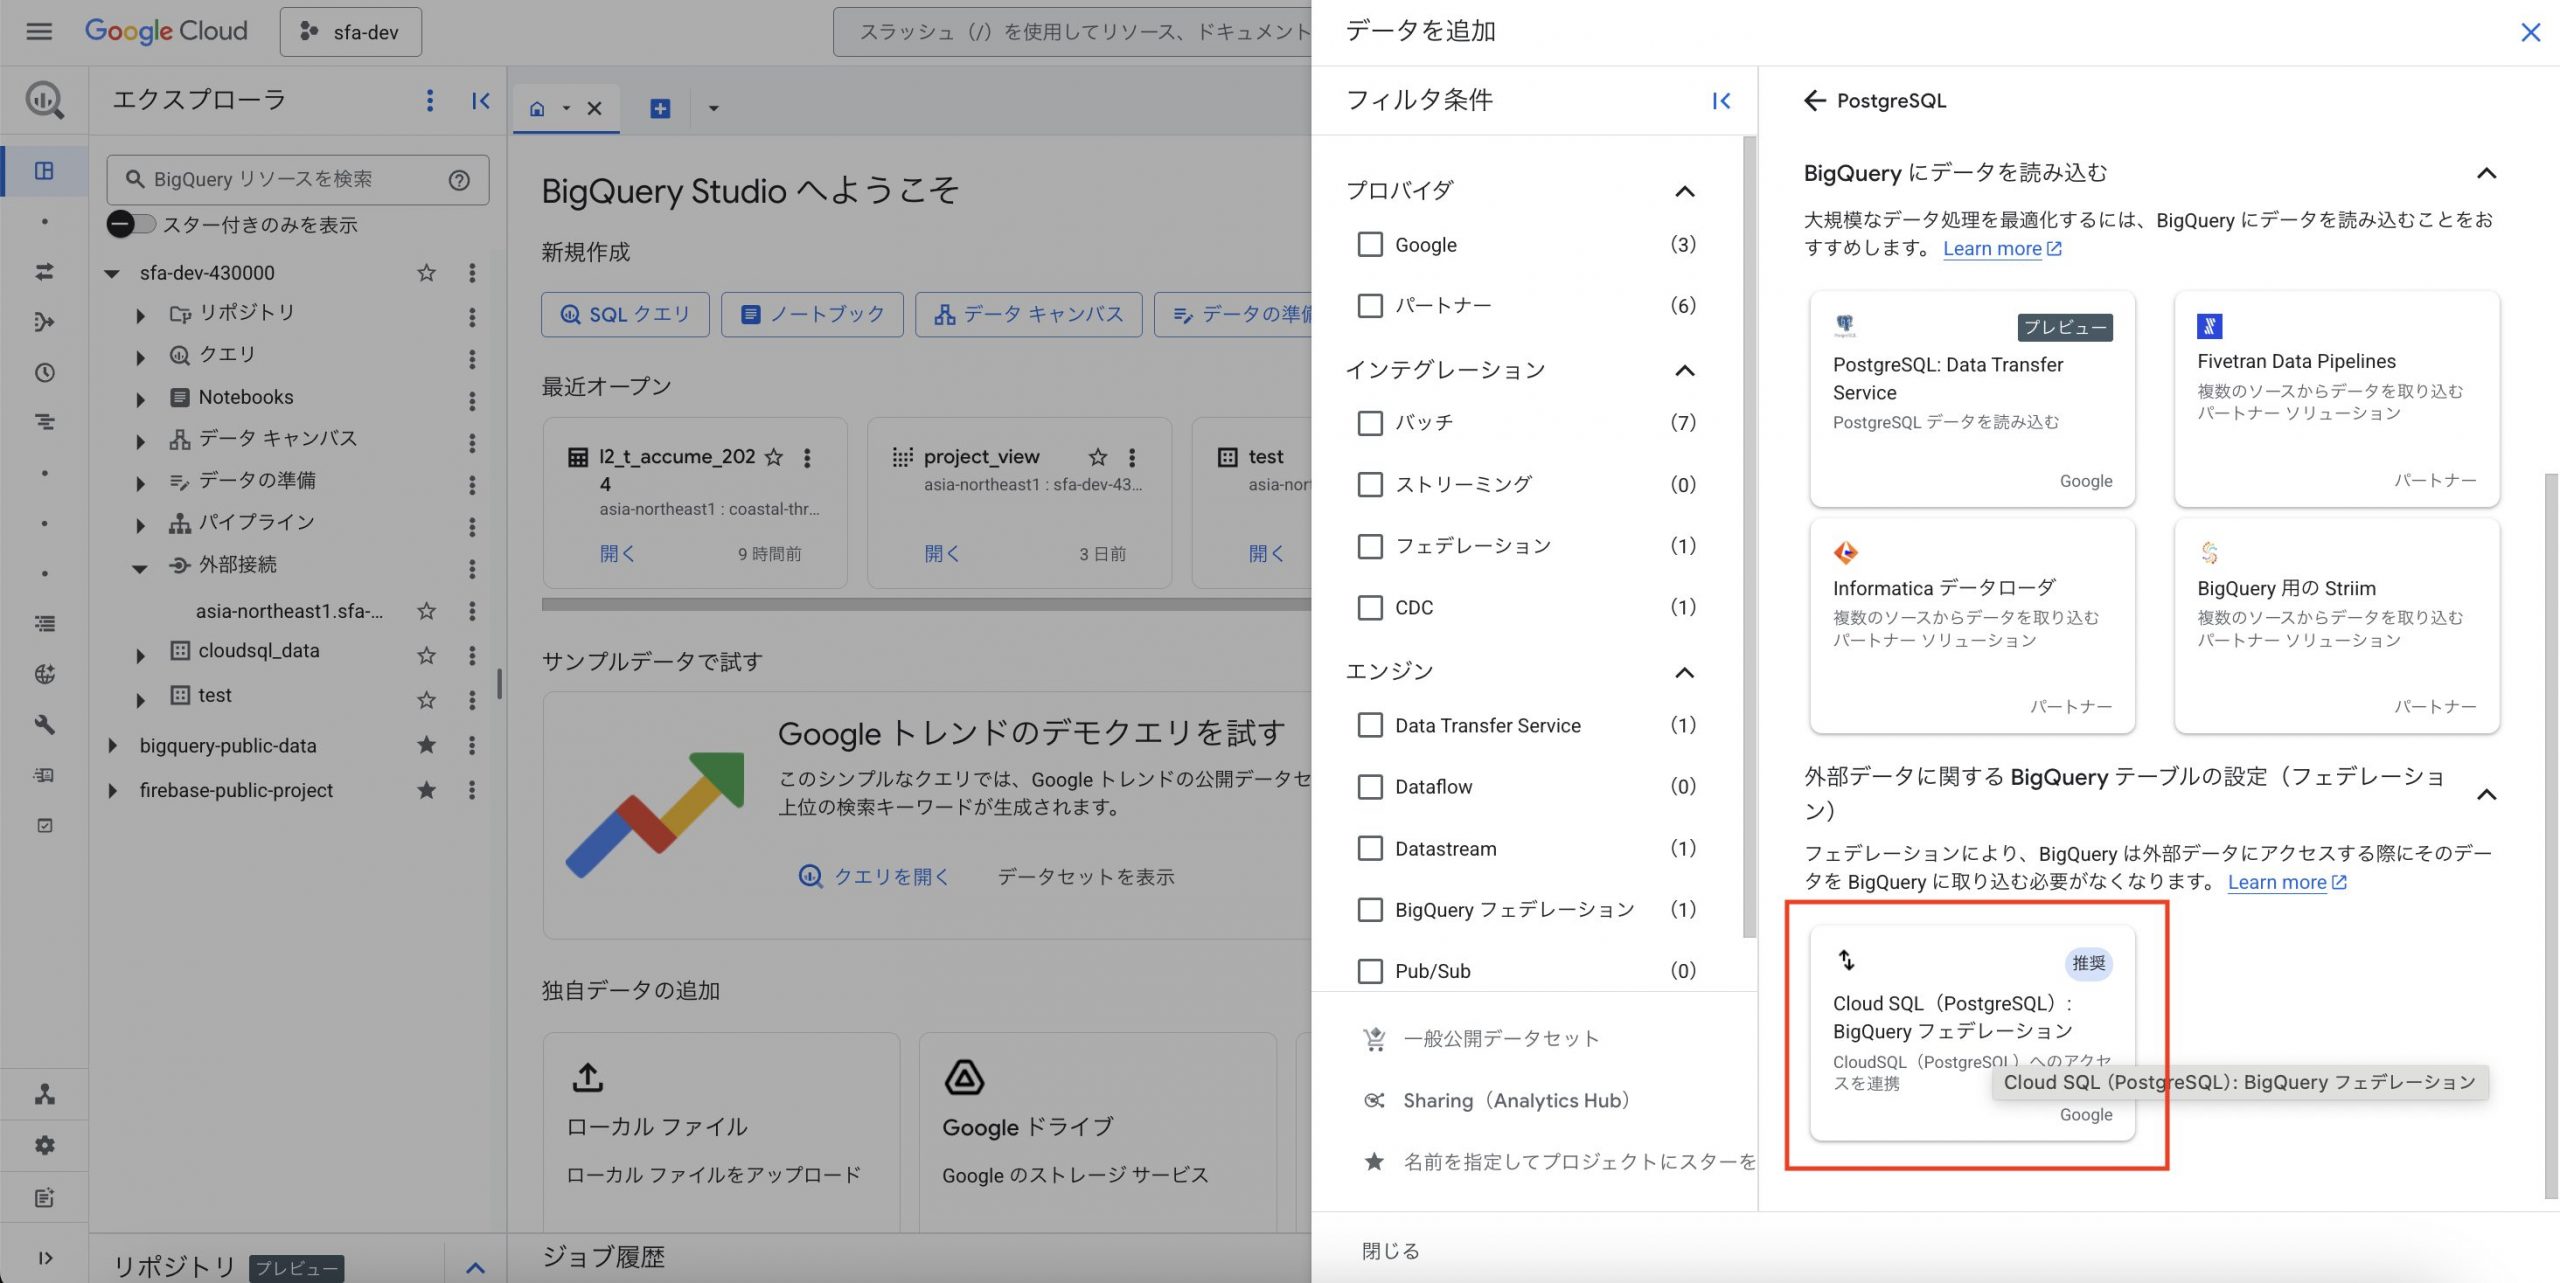Open scheduled queries clock icon in left rail
The height and width of the screenshot is (1283, 2560).
click(44, 372)
